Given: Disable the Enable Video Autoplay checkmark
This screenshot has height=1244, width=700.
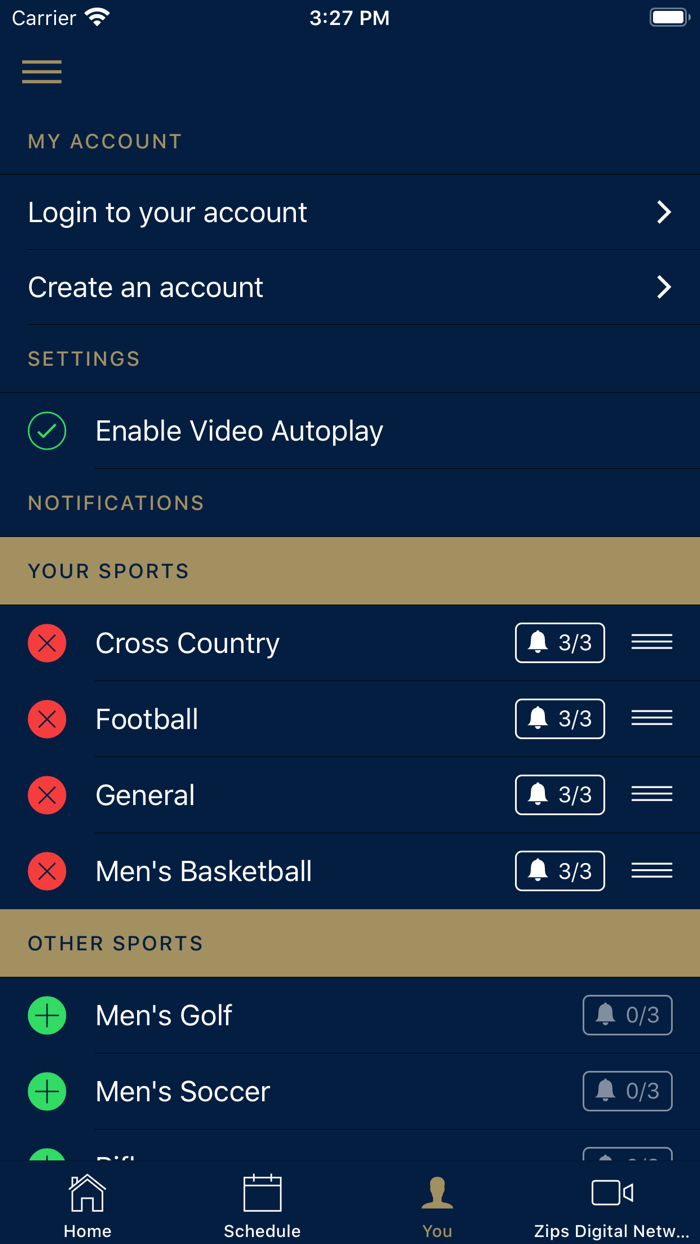Looking at the screenshot, I should [x=47, y=431].
